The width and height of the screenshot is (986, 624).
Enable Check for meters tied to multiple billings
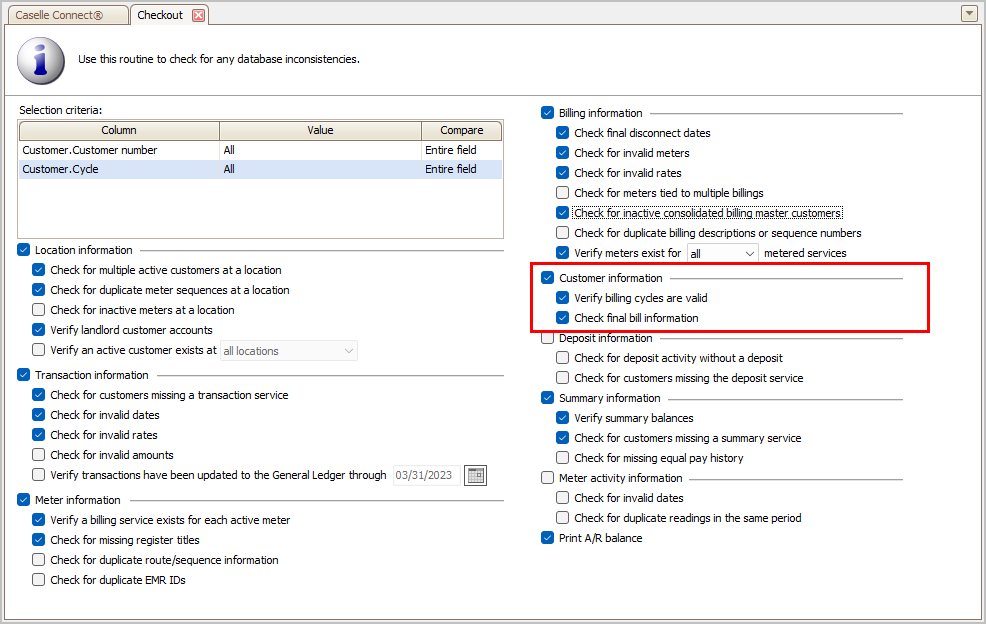point(562,193)
